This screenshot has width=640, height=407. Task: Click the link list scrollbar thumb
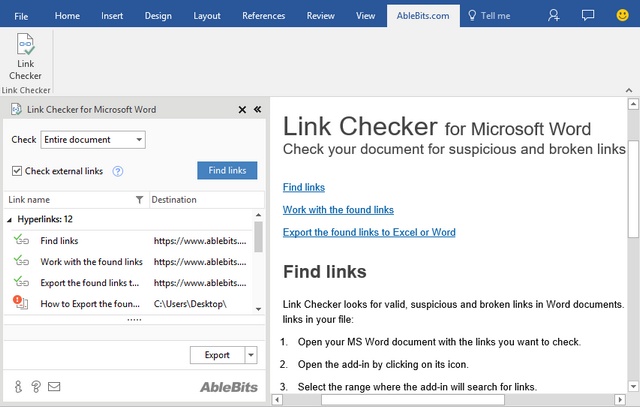point(258,237)
